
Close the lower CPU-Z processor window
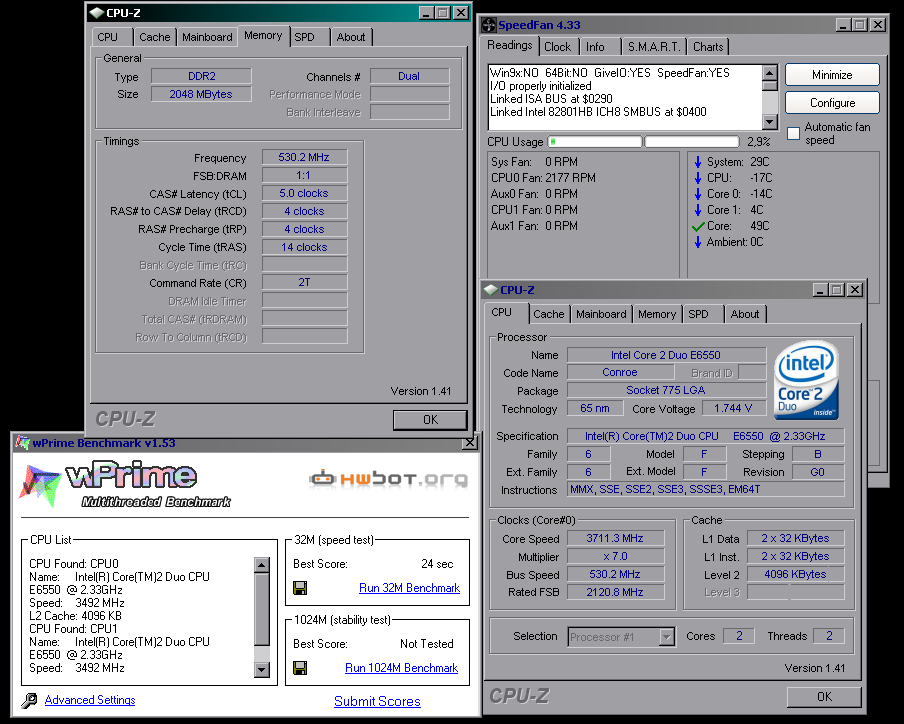(856, 290)
